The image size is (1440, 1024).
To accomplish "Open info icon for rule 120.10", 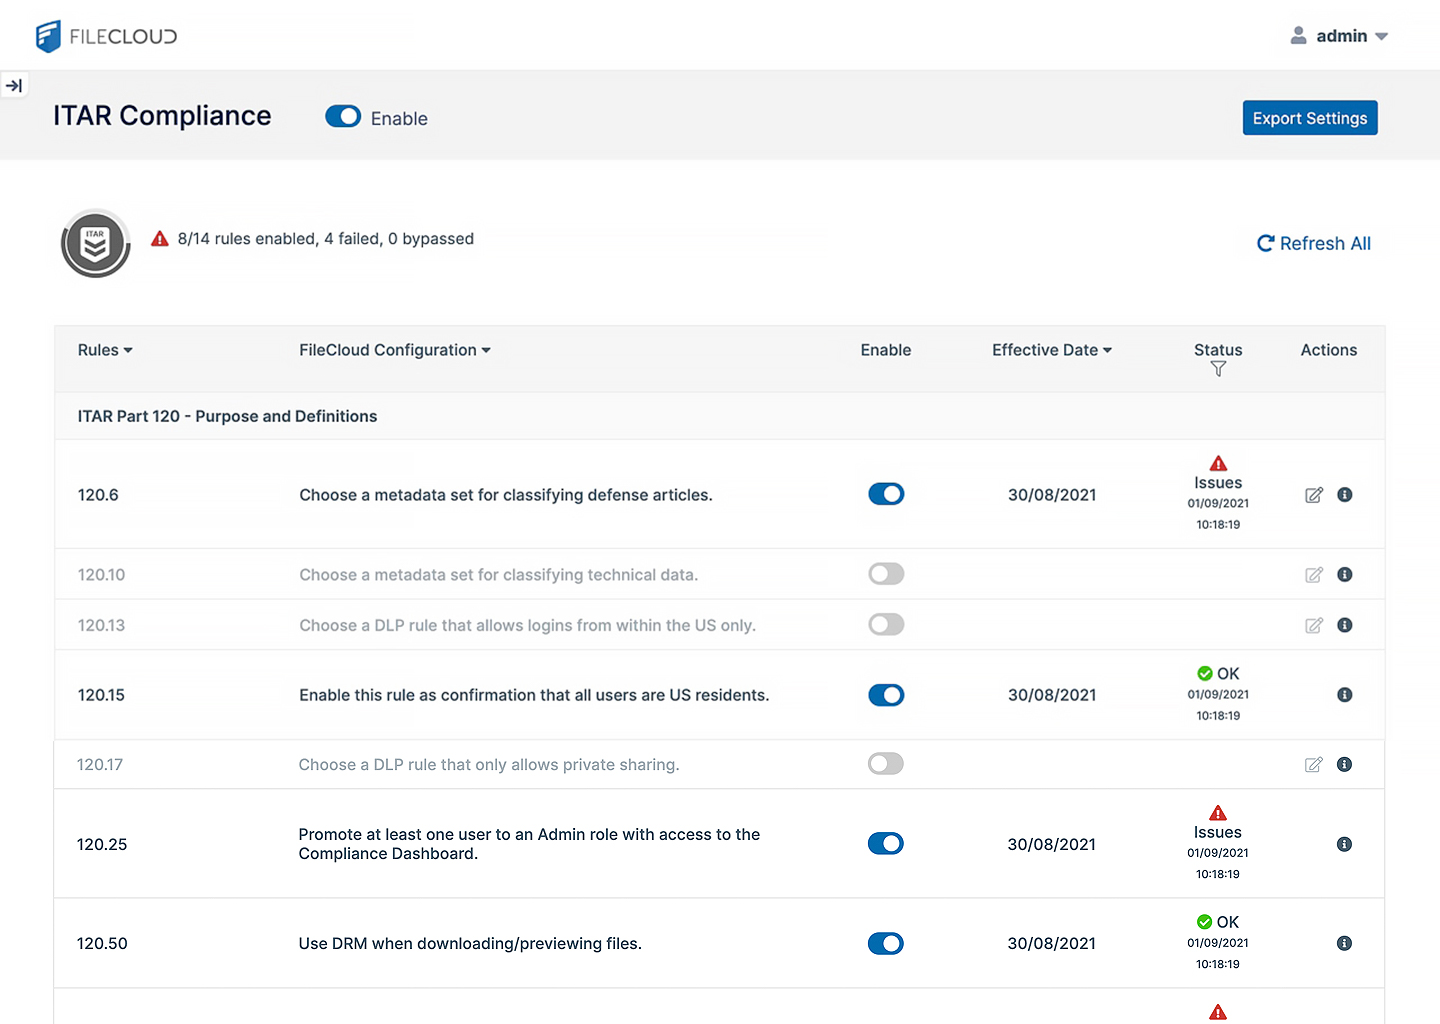I will 1345,575.
